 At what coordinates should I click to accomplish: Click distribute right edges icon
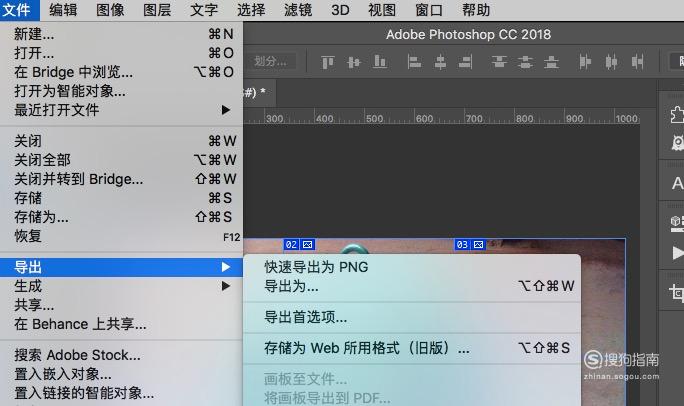click(637, 62)
